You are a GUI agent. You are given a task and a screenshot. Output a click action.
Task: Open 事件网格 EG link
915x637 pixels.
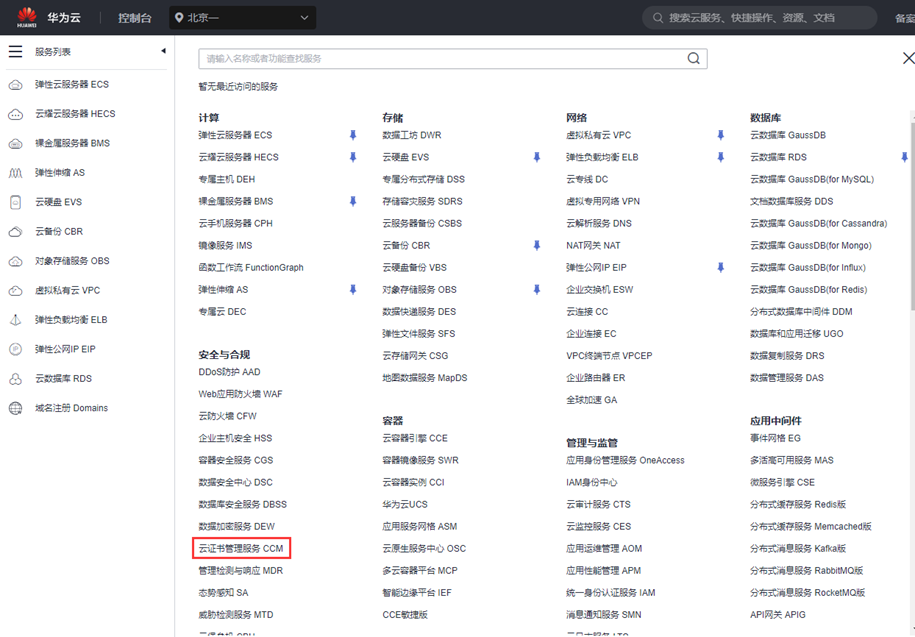[776, 439]
